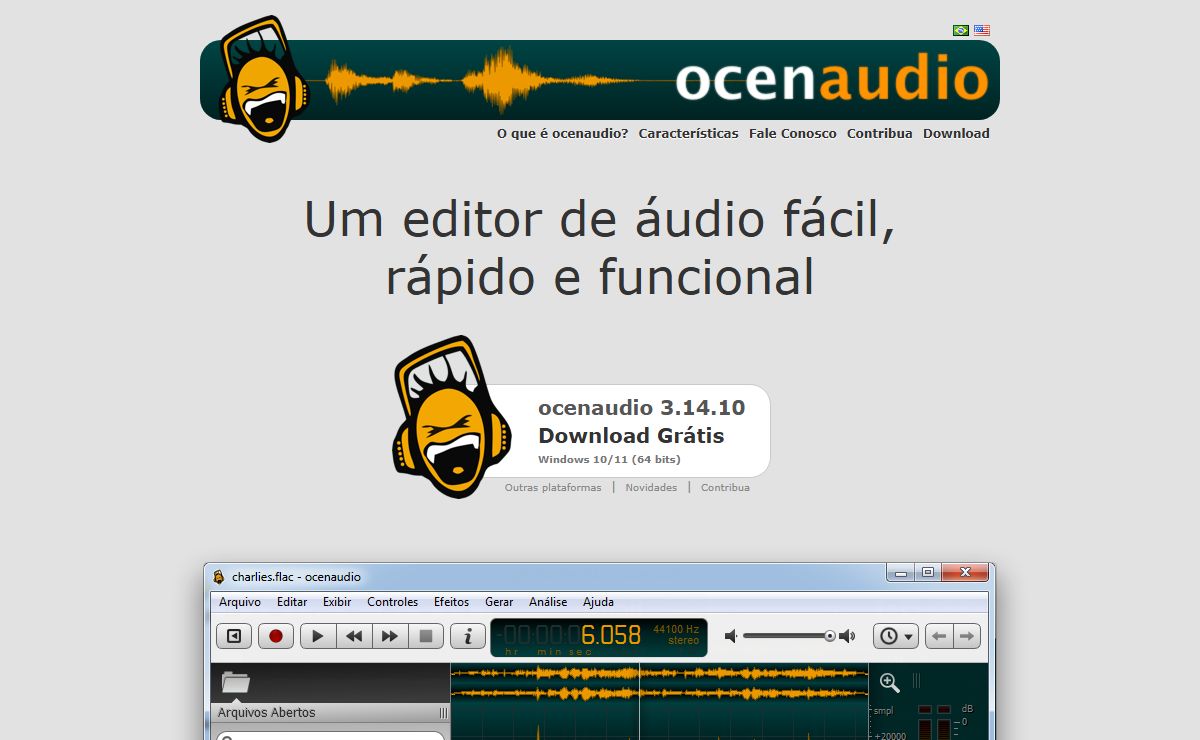The height and width of the screenshot is (740, 1200).
Task: Click the ocenaudio title bar app icon
Action: pos(219,576)
